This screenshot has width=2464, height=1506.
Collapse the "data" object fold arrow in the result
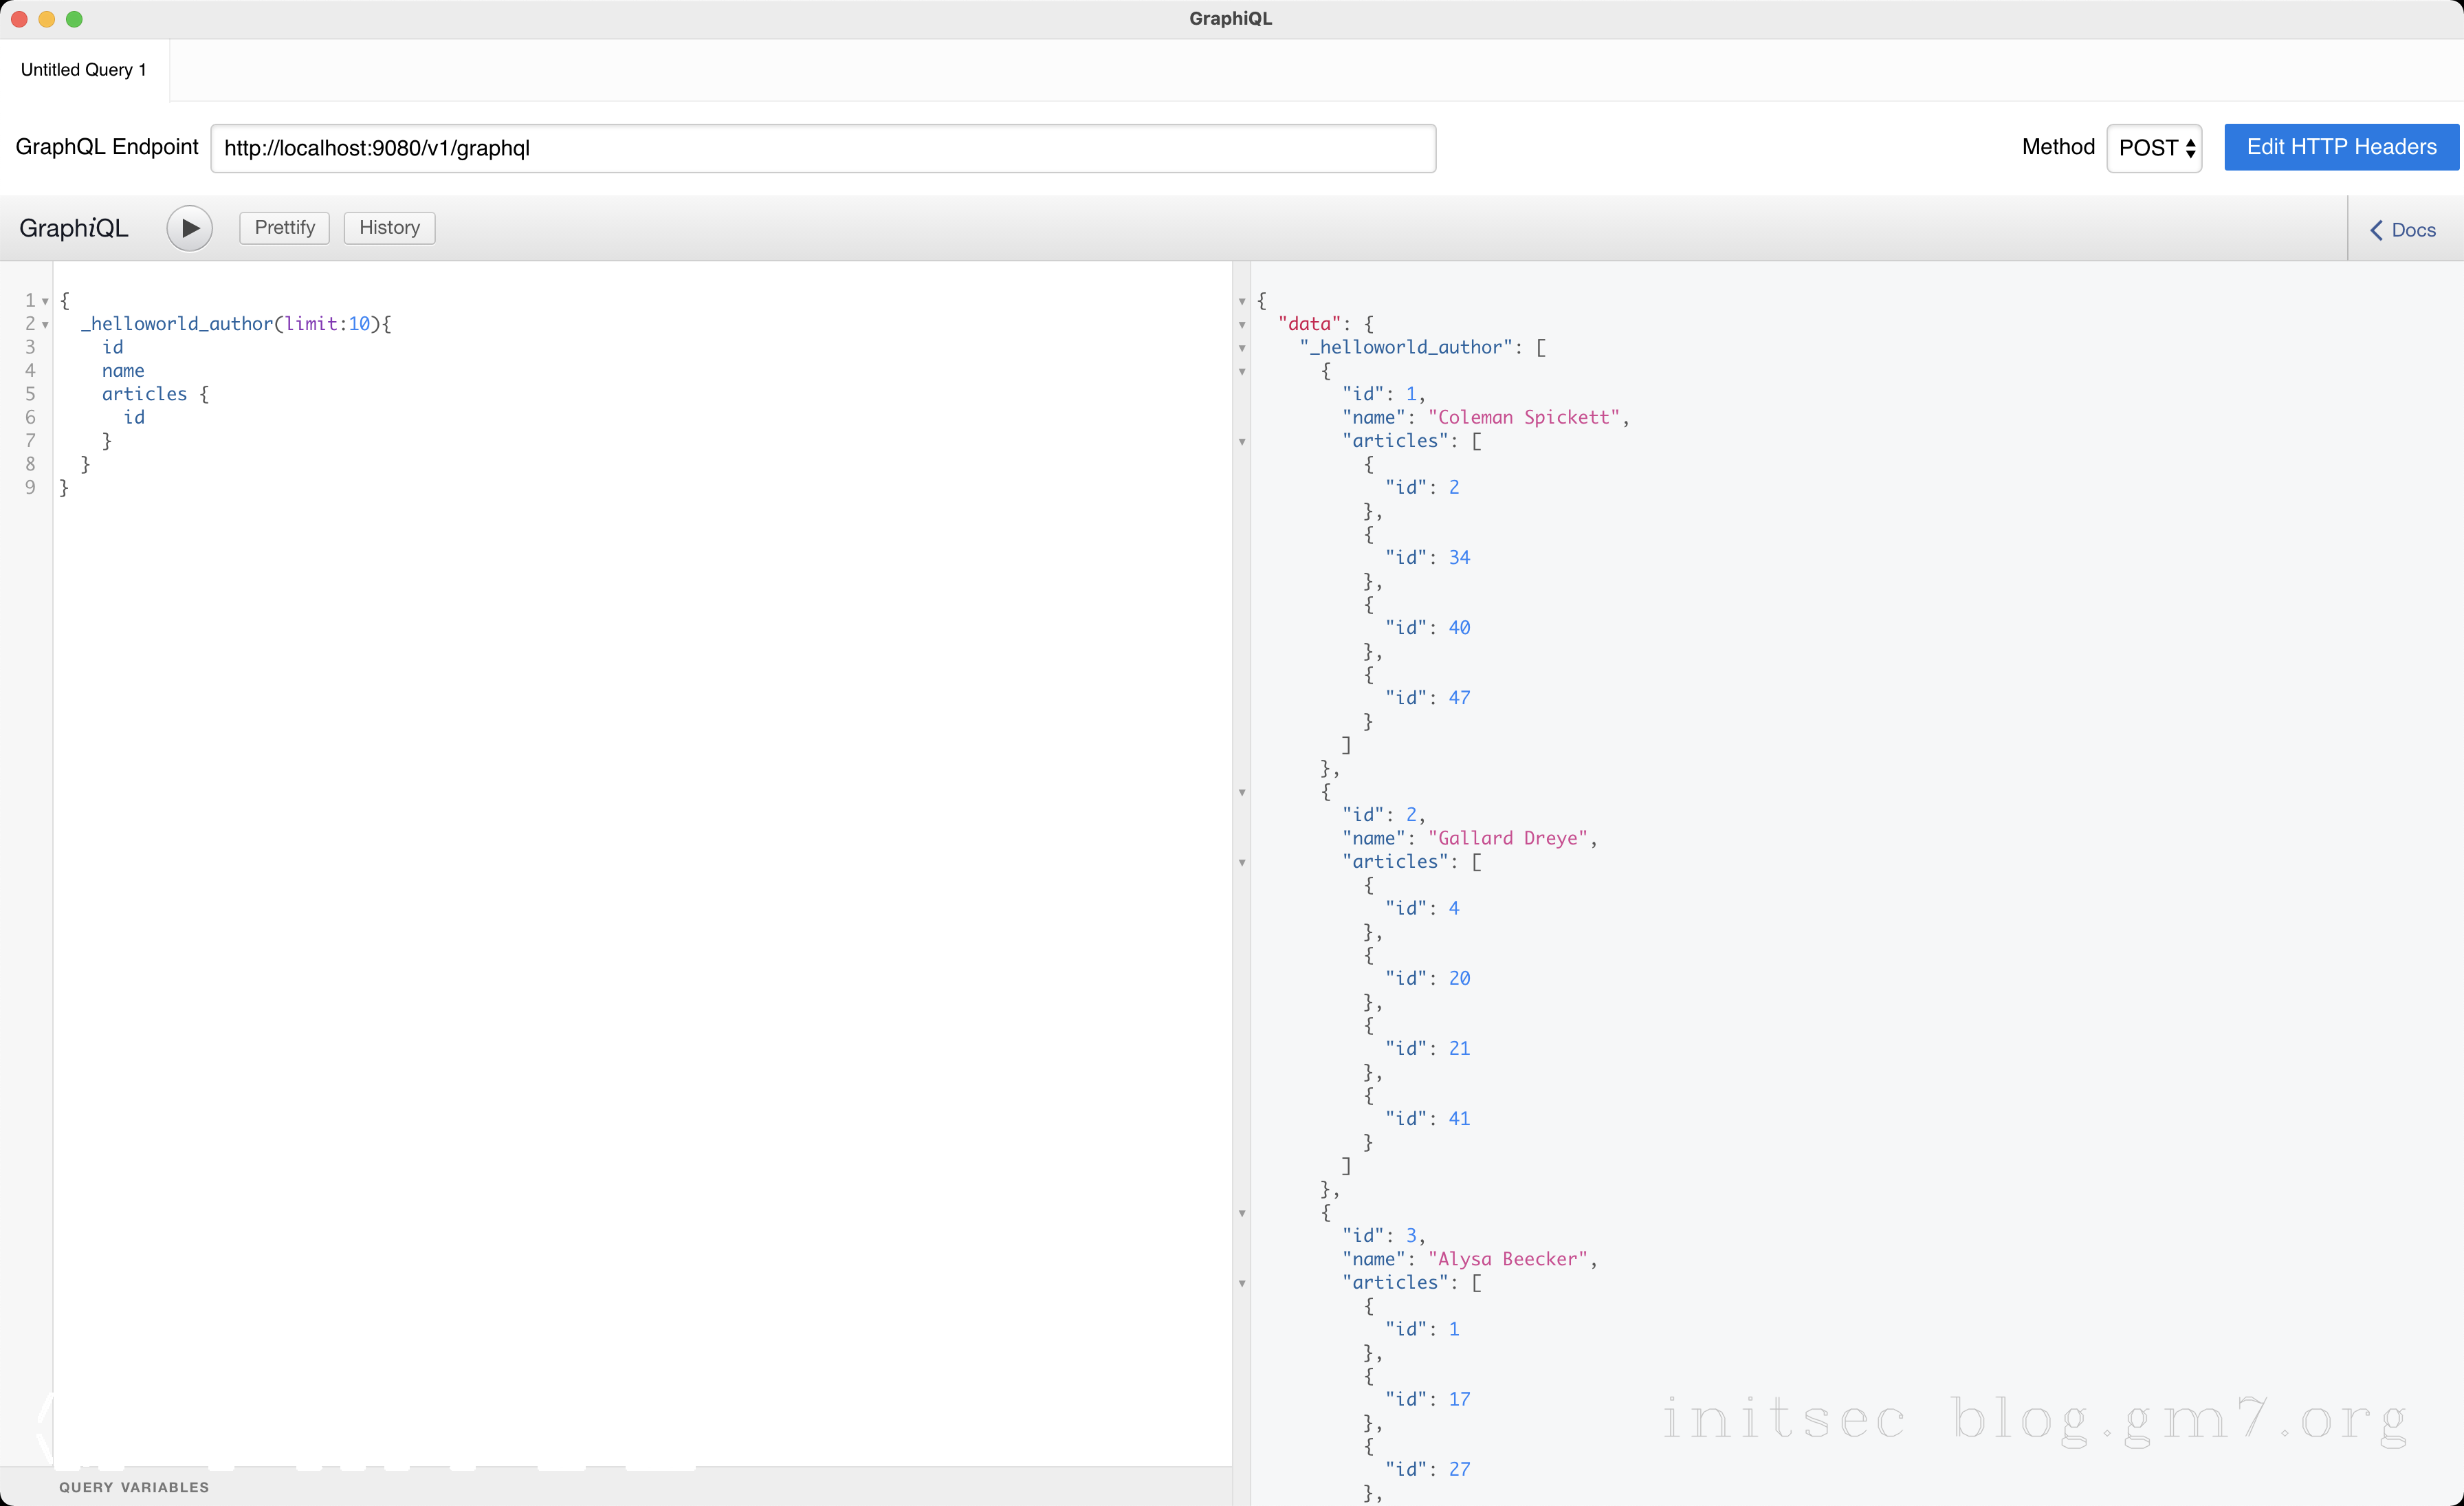[x=1242, y=324]
